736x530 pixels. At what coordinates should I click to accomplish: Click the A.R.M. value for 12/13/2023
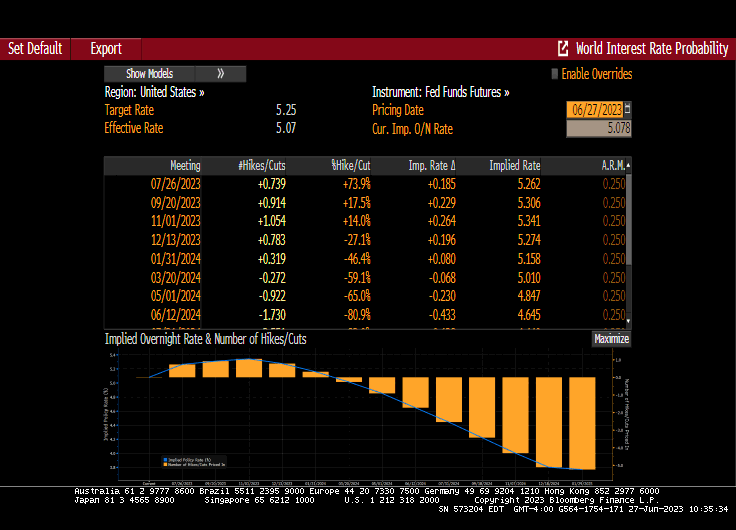(613, 240)
